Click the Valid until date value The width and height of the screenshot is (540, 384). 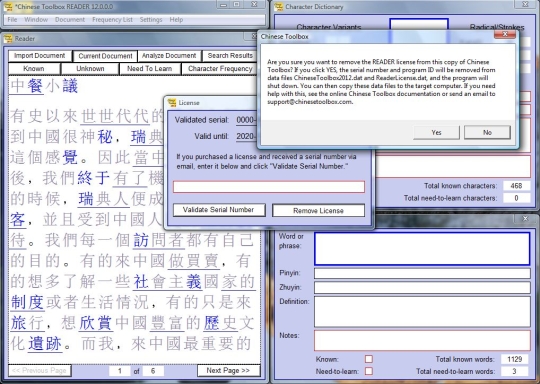(x=246, y=136)
